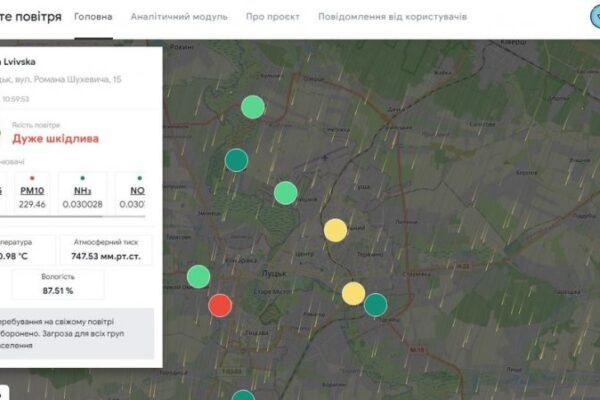Click the dark green marker next to yellow marker

[375, 304]
